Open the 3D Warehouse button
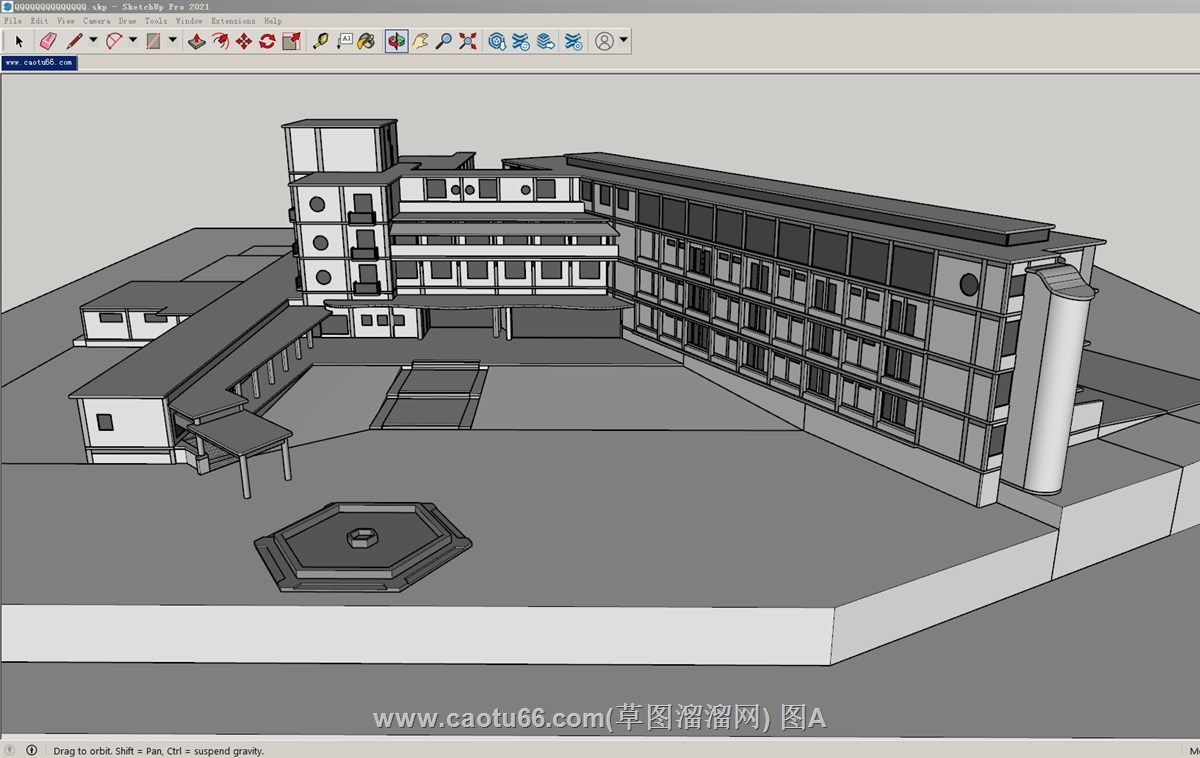Image resolution: width=1200 pixels, height=758 pixels. point(497,41)
